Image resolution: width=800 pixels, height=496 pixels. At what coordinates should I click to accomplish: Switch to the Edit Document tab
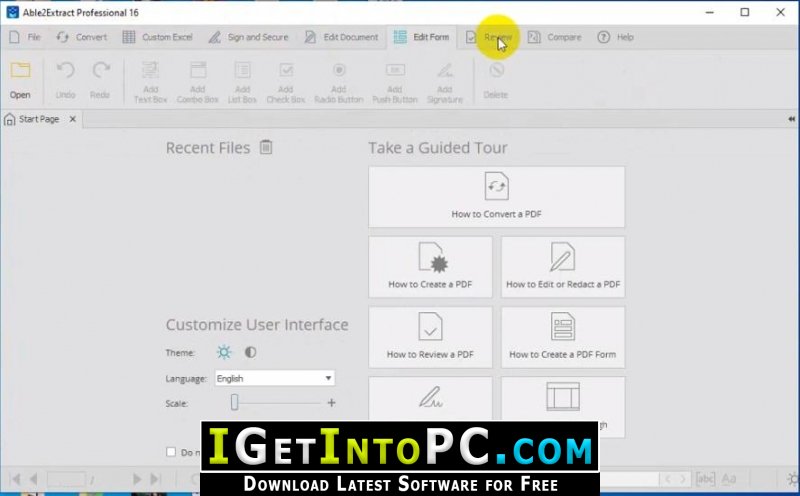click(341, 37)
